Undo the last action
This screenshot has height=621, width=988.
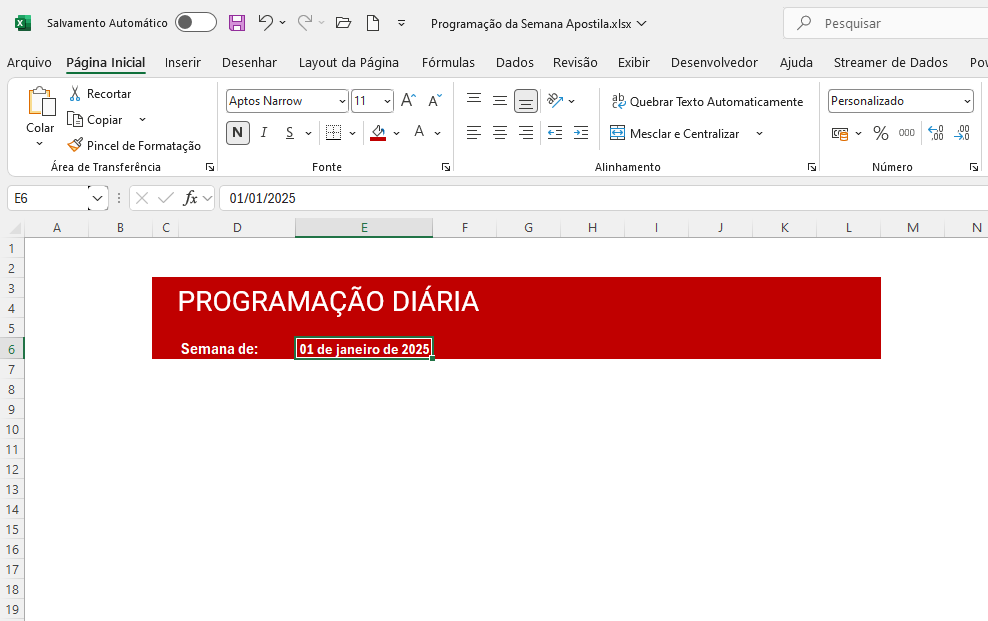coord(265,23)
